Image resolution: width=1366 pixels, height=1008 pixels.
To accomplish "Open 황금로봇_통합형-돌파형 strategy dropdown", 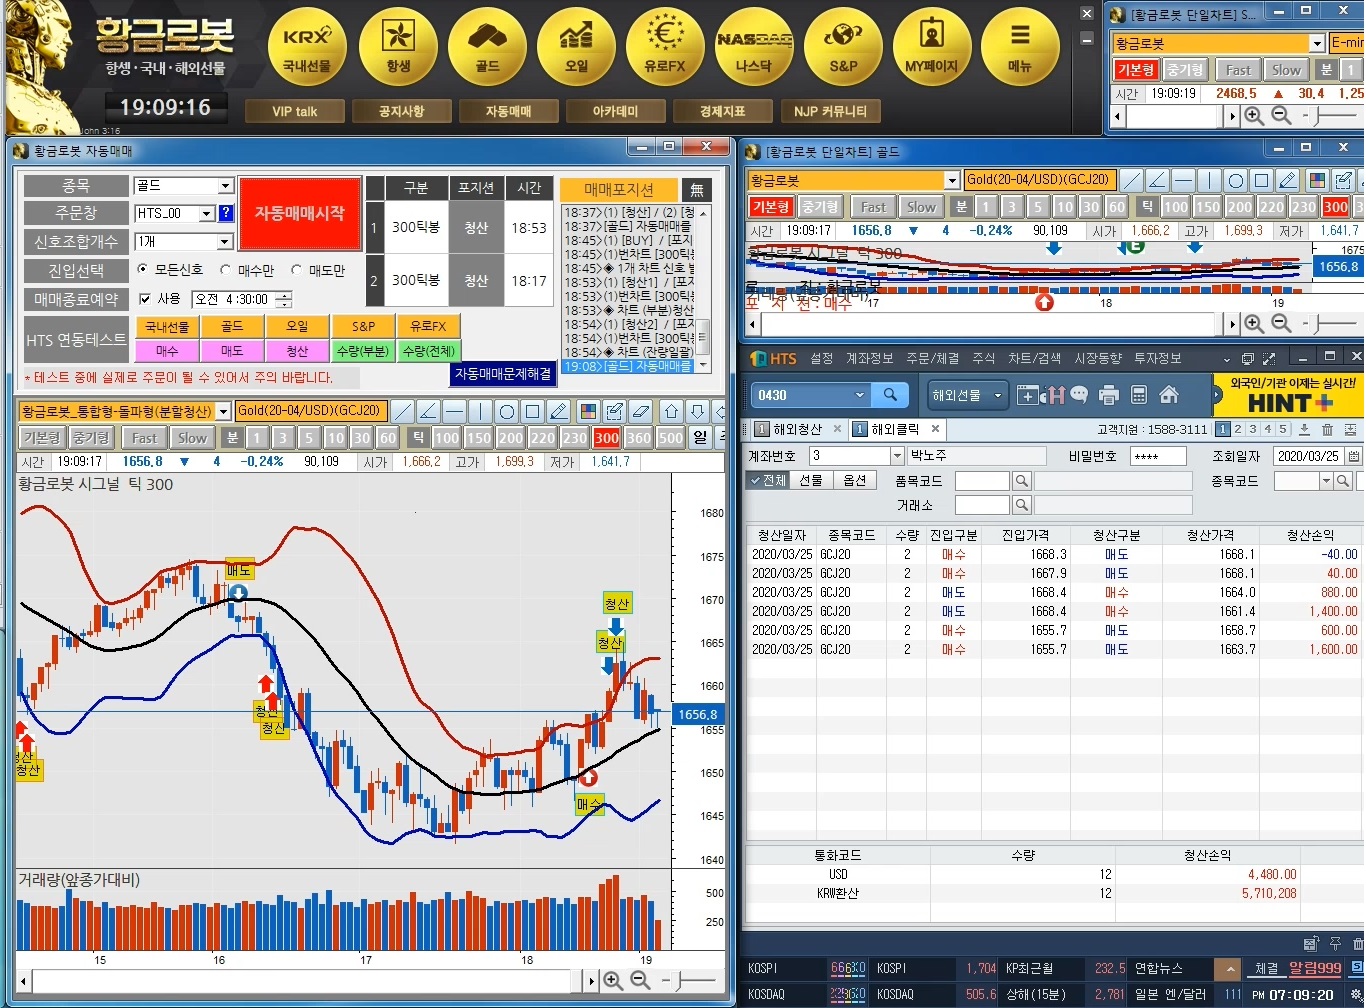I will tap(224, 411).
